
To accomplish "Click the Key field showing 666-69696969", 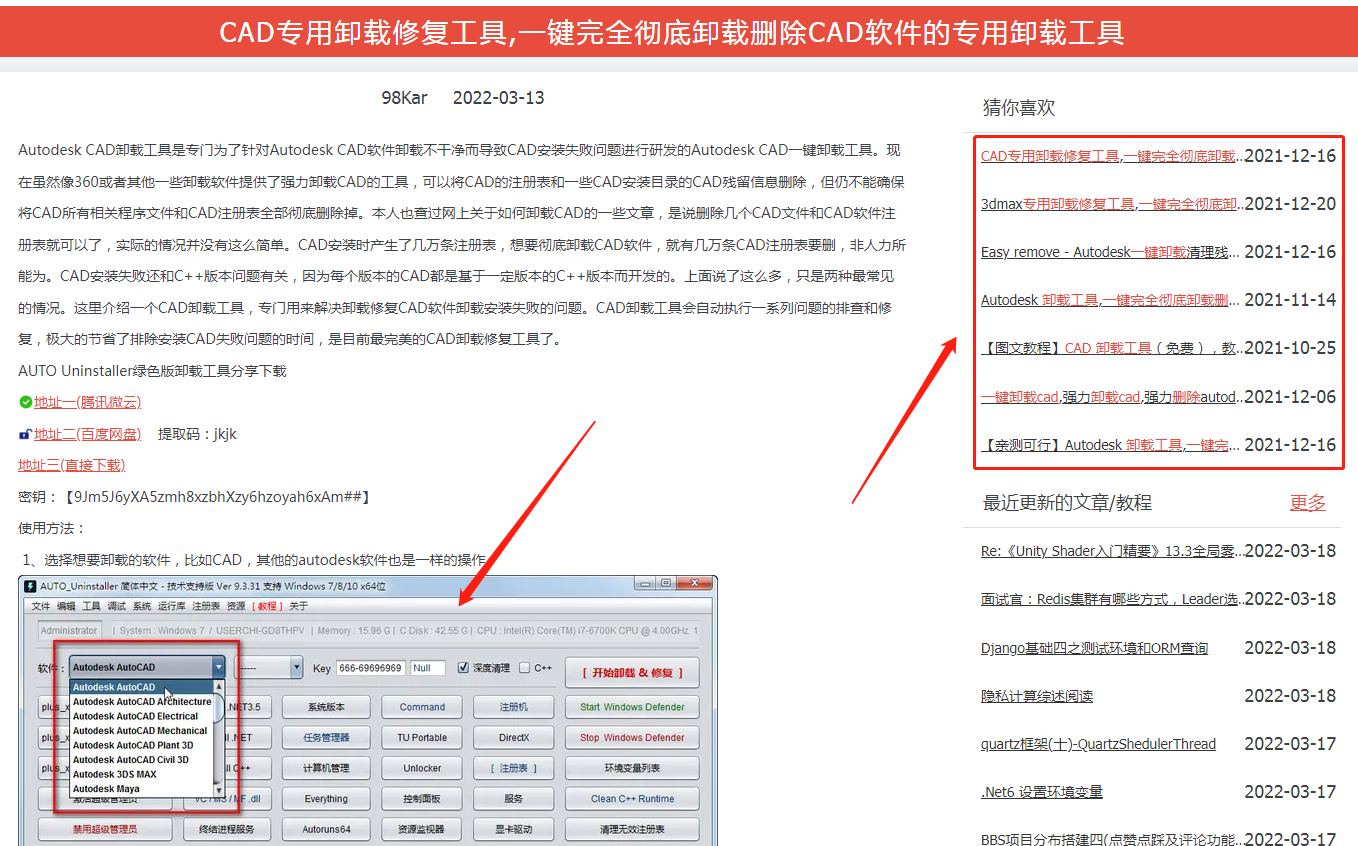I will (x=370, y=668).
